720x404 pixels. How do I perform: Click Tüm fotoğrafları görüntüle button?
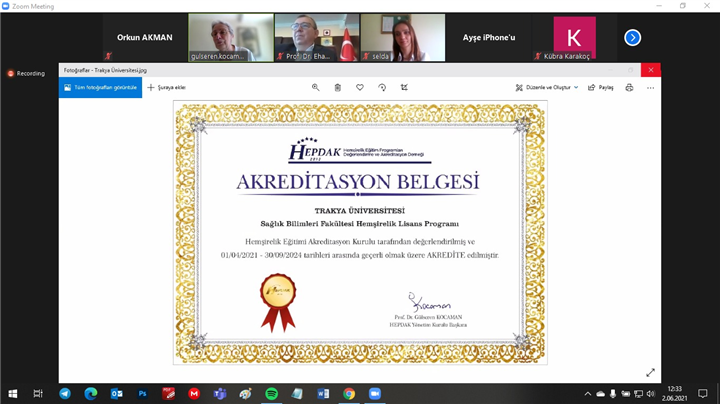(x=100, y=87)
